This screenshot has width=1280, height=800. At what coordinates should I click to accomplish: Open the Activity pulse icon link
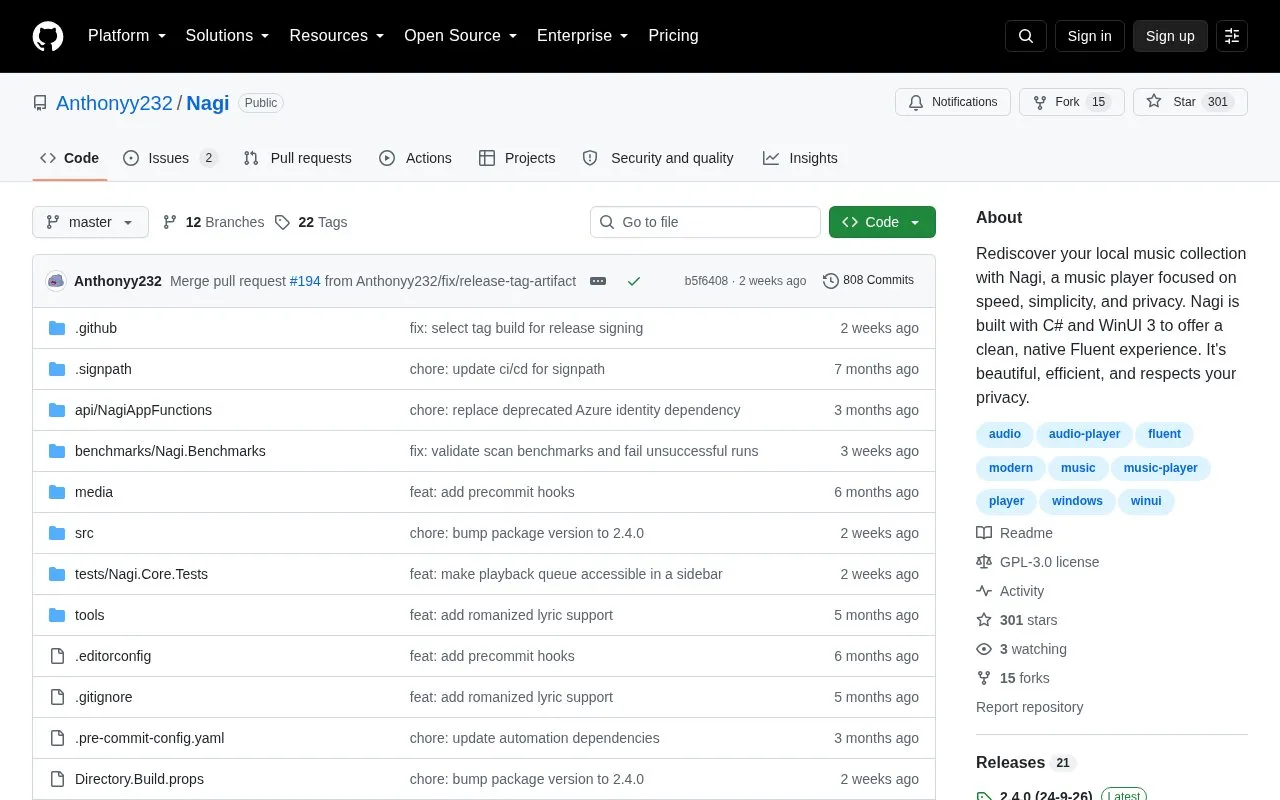pos(984,591)
